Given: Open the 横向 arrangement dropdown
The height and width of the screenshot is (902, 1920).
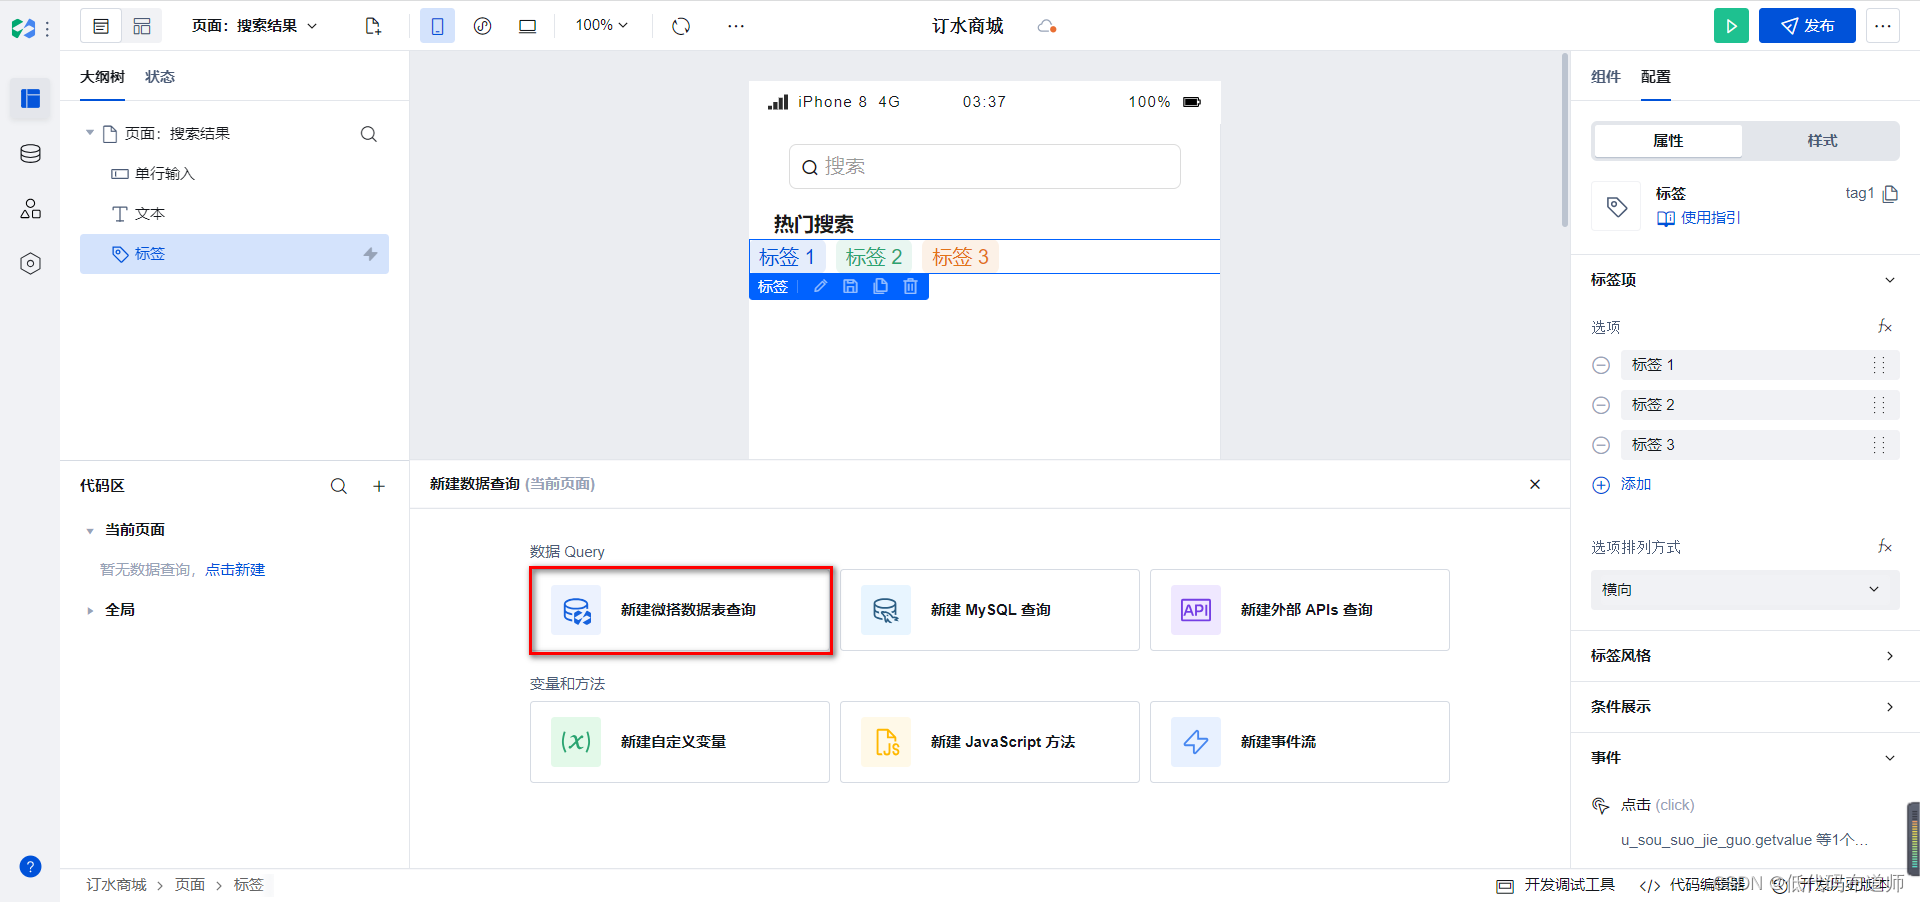Looking at the screenshot, I should click(x=1745, y=590).
